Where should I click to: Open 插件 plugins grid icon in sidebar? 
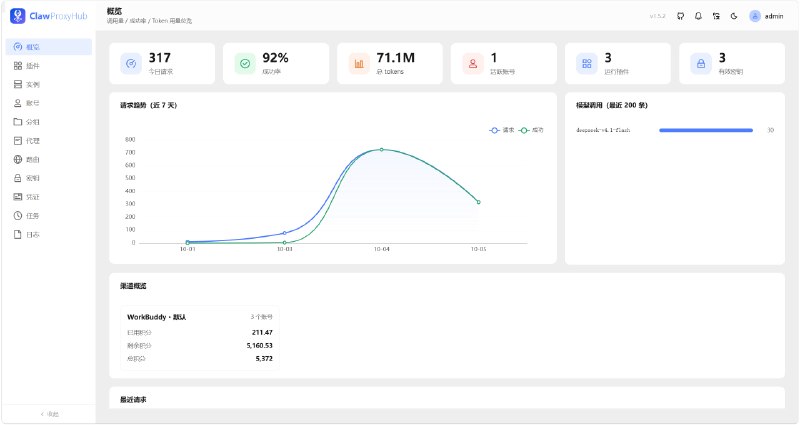pos(18,66)
